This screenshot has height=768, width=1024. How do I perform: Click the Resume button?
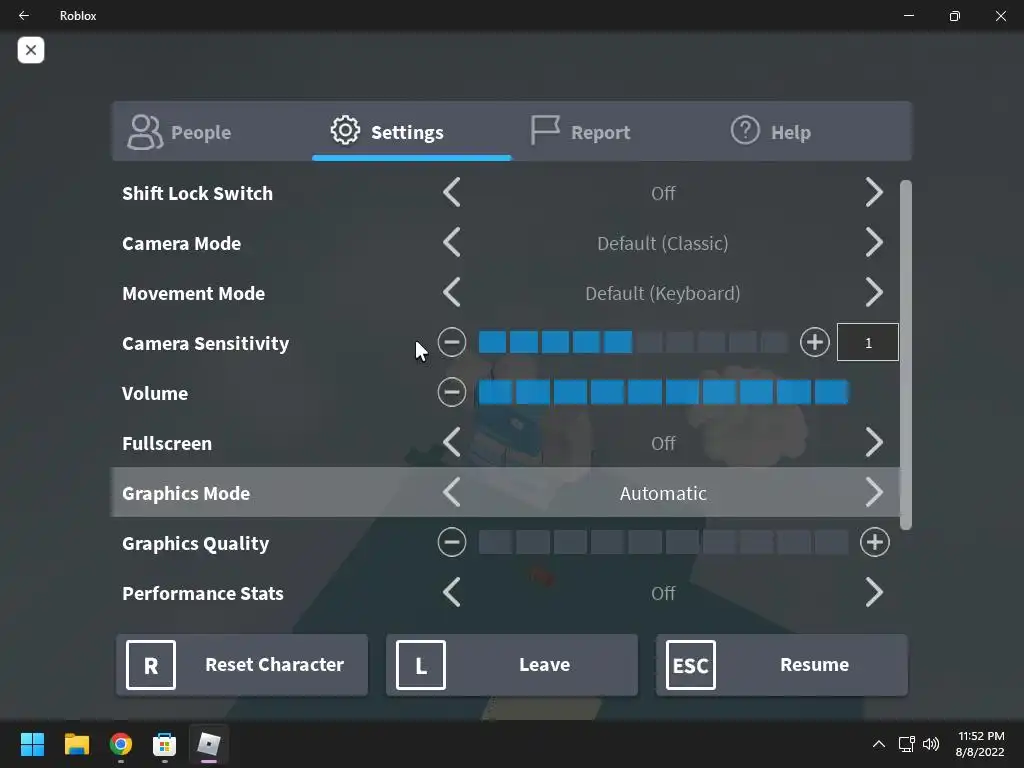point(782,665)
